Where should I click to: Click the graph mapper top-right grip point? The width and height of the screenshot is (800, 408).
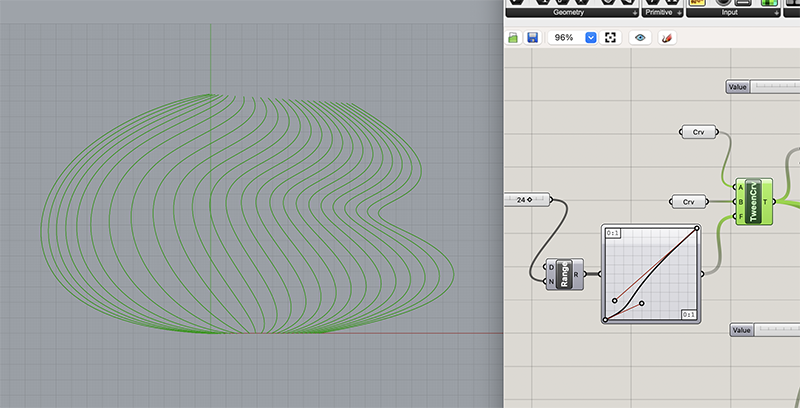coord(697,227)
